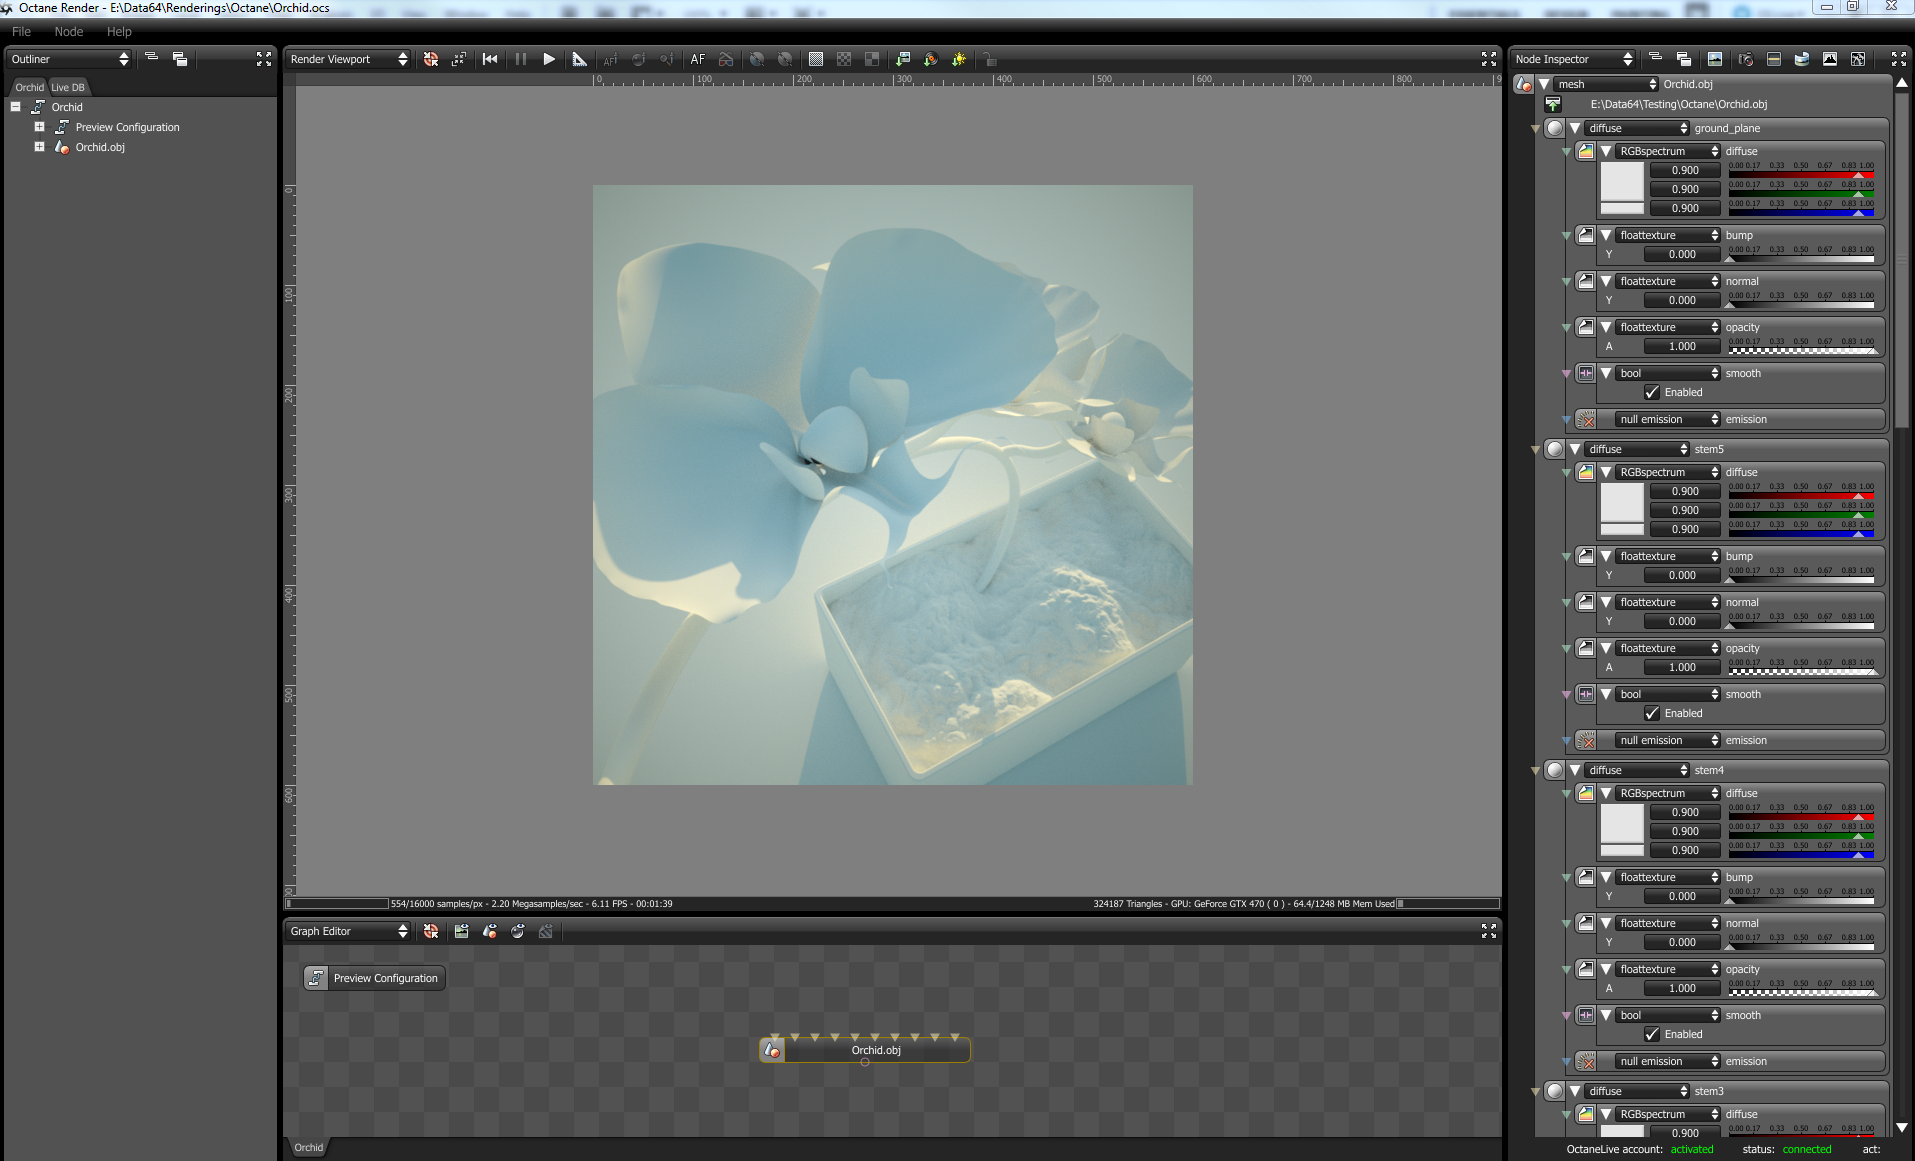Start the render with the play button
The image size is (1915, 1161).
tap(549, 59)
